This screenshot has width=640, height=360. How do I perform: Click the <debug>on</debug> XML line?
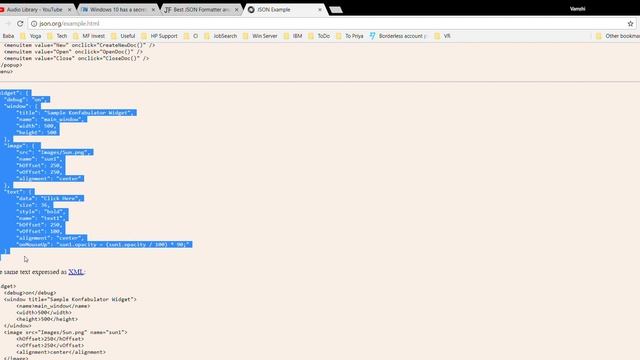coord(30,293)
